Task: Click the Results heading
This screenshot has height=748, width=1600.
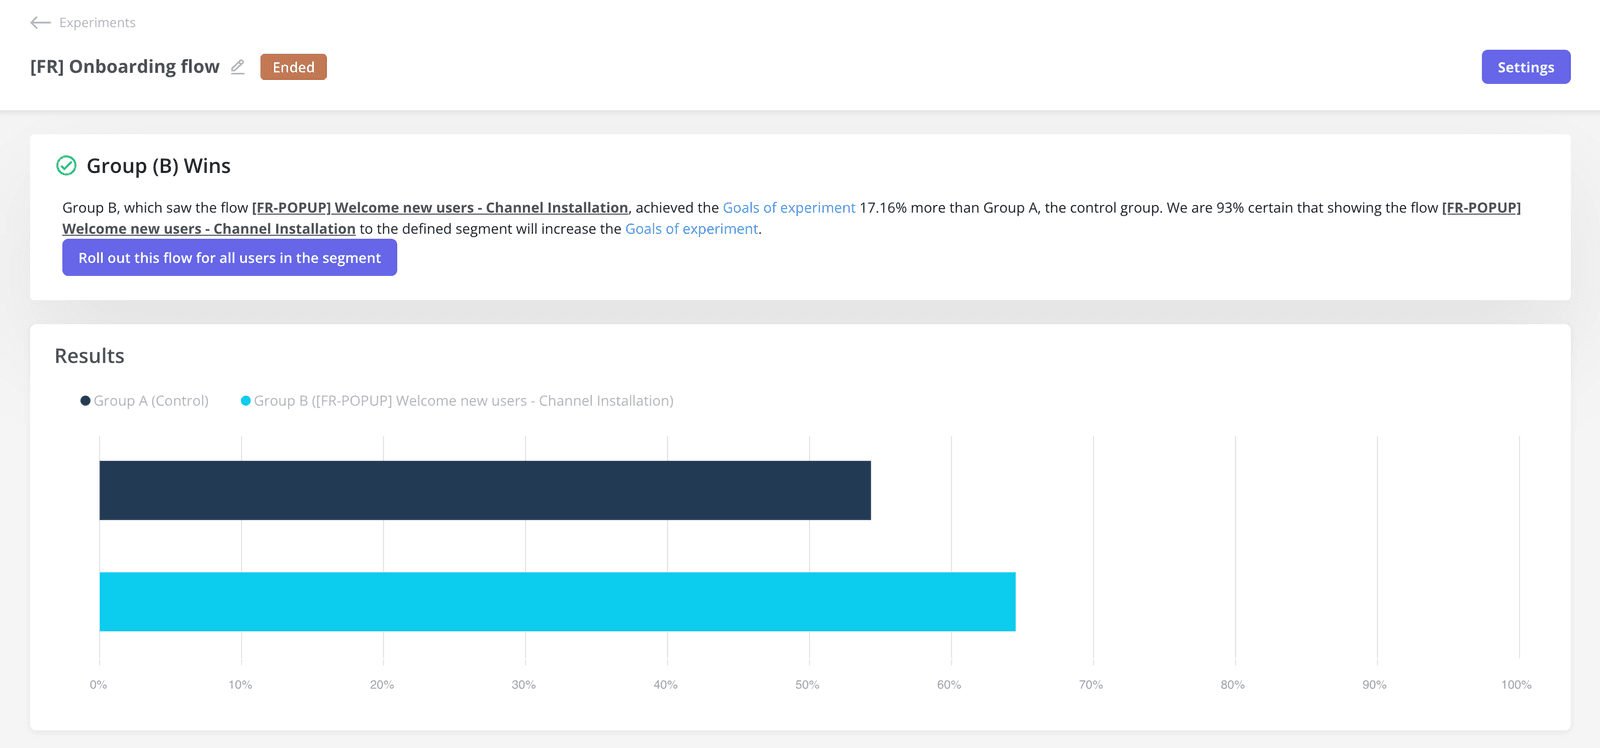Action: point(89,356)
